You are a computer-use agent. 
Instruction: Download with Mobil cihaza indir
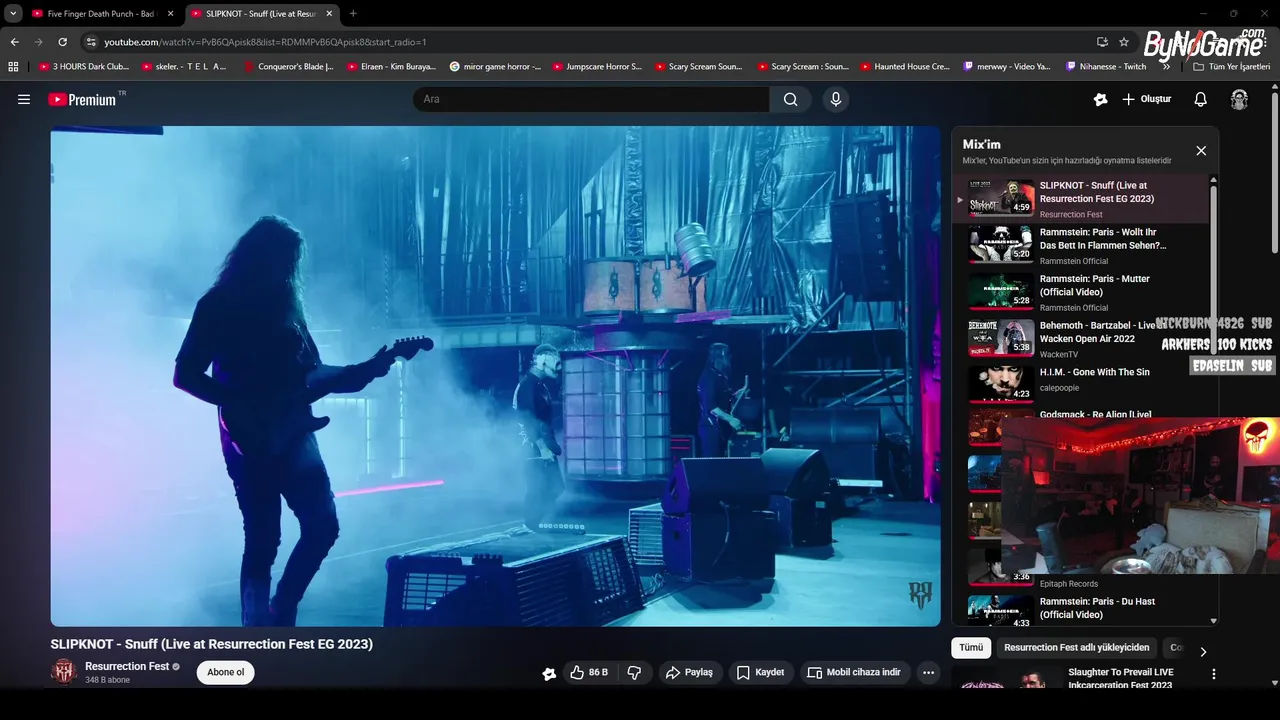(854, 672)
